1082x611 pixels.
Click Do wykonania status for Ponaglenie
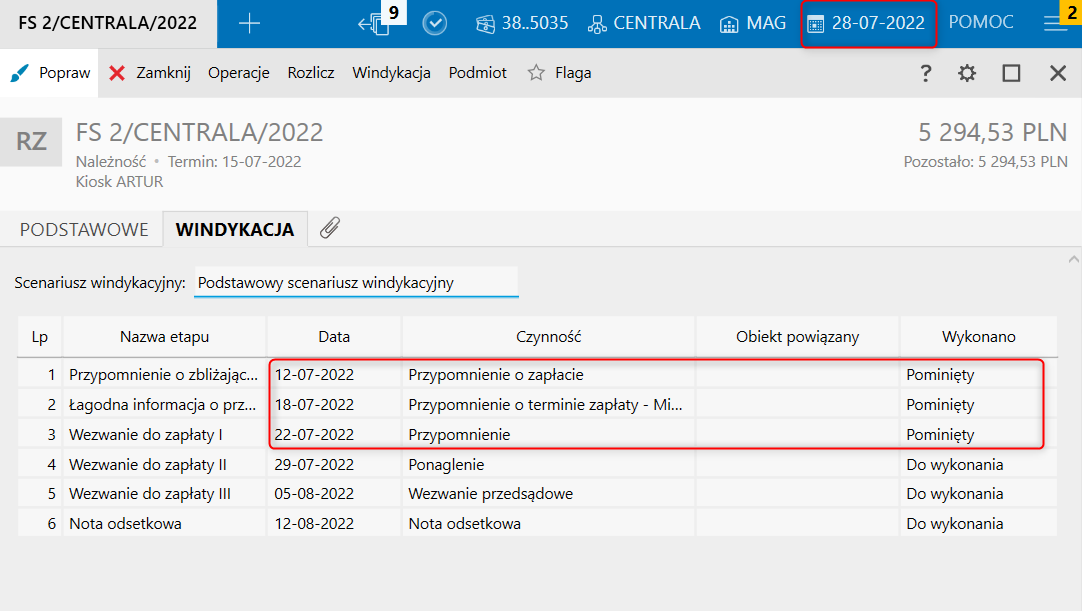[978, 464]
